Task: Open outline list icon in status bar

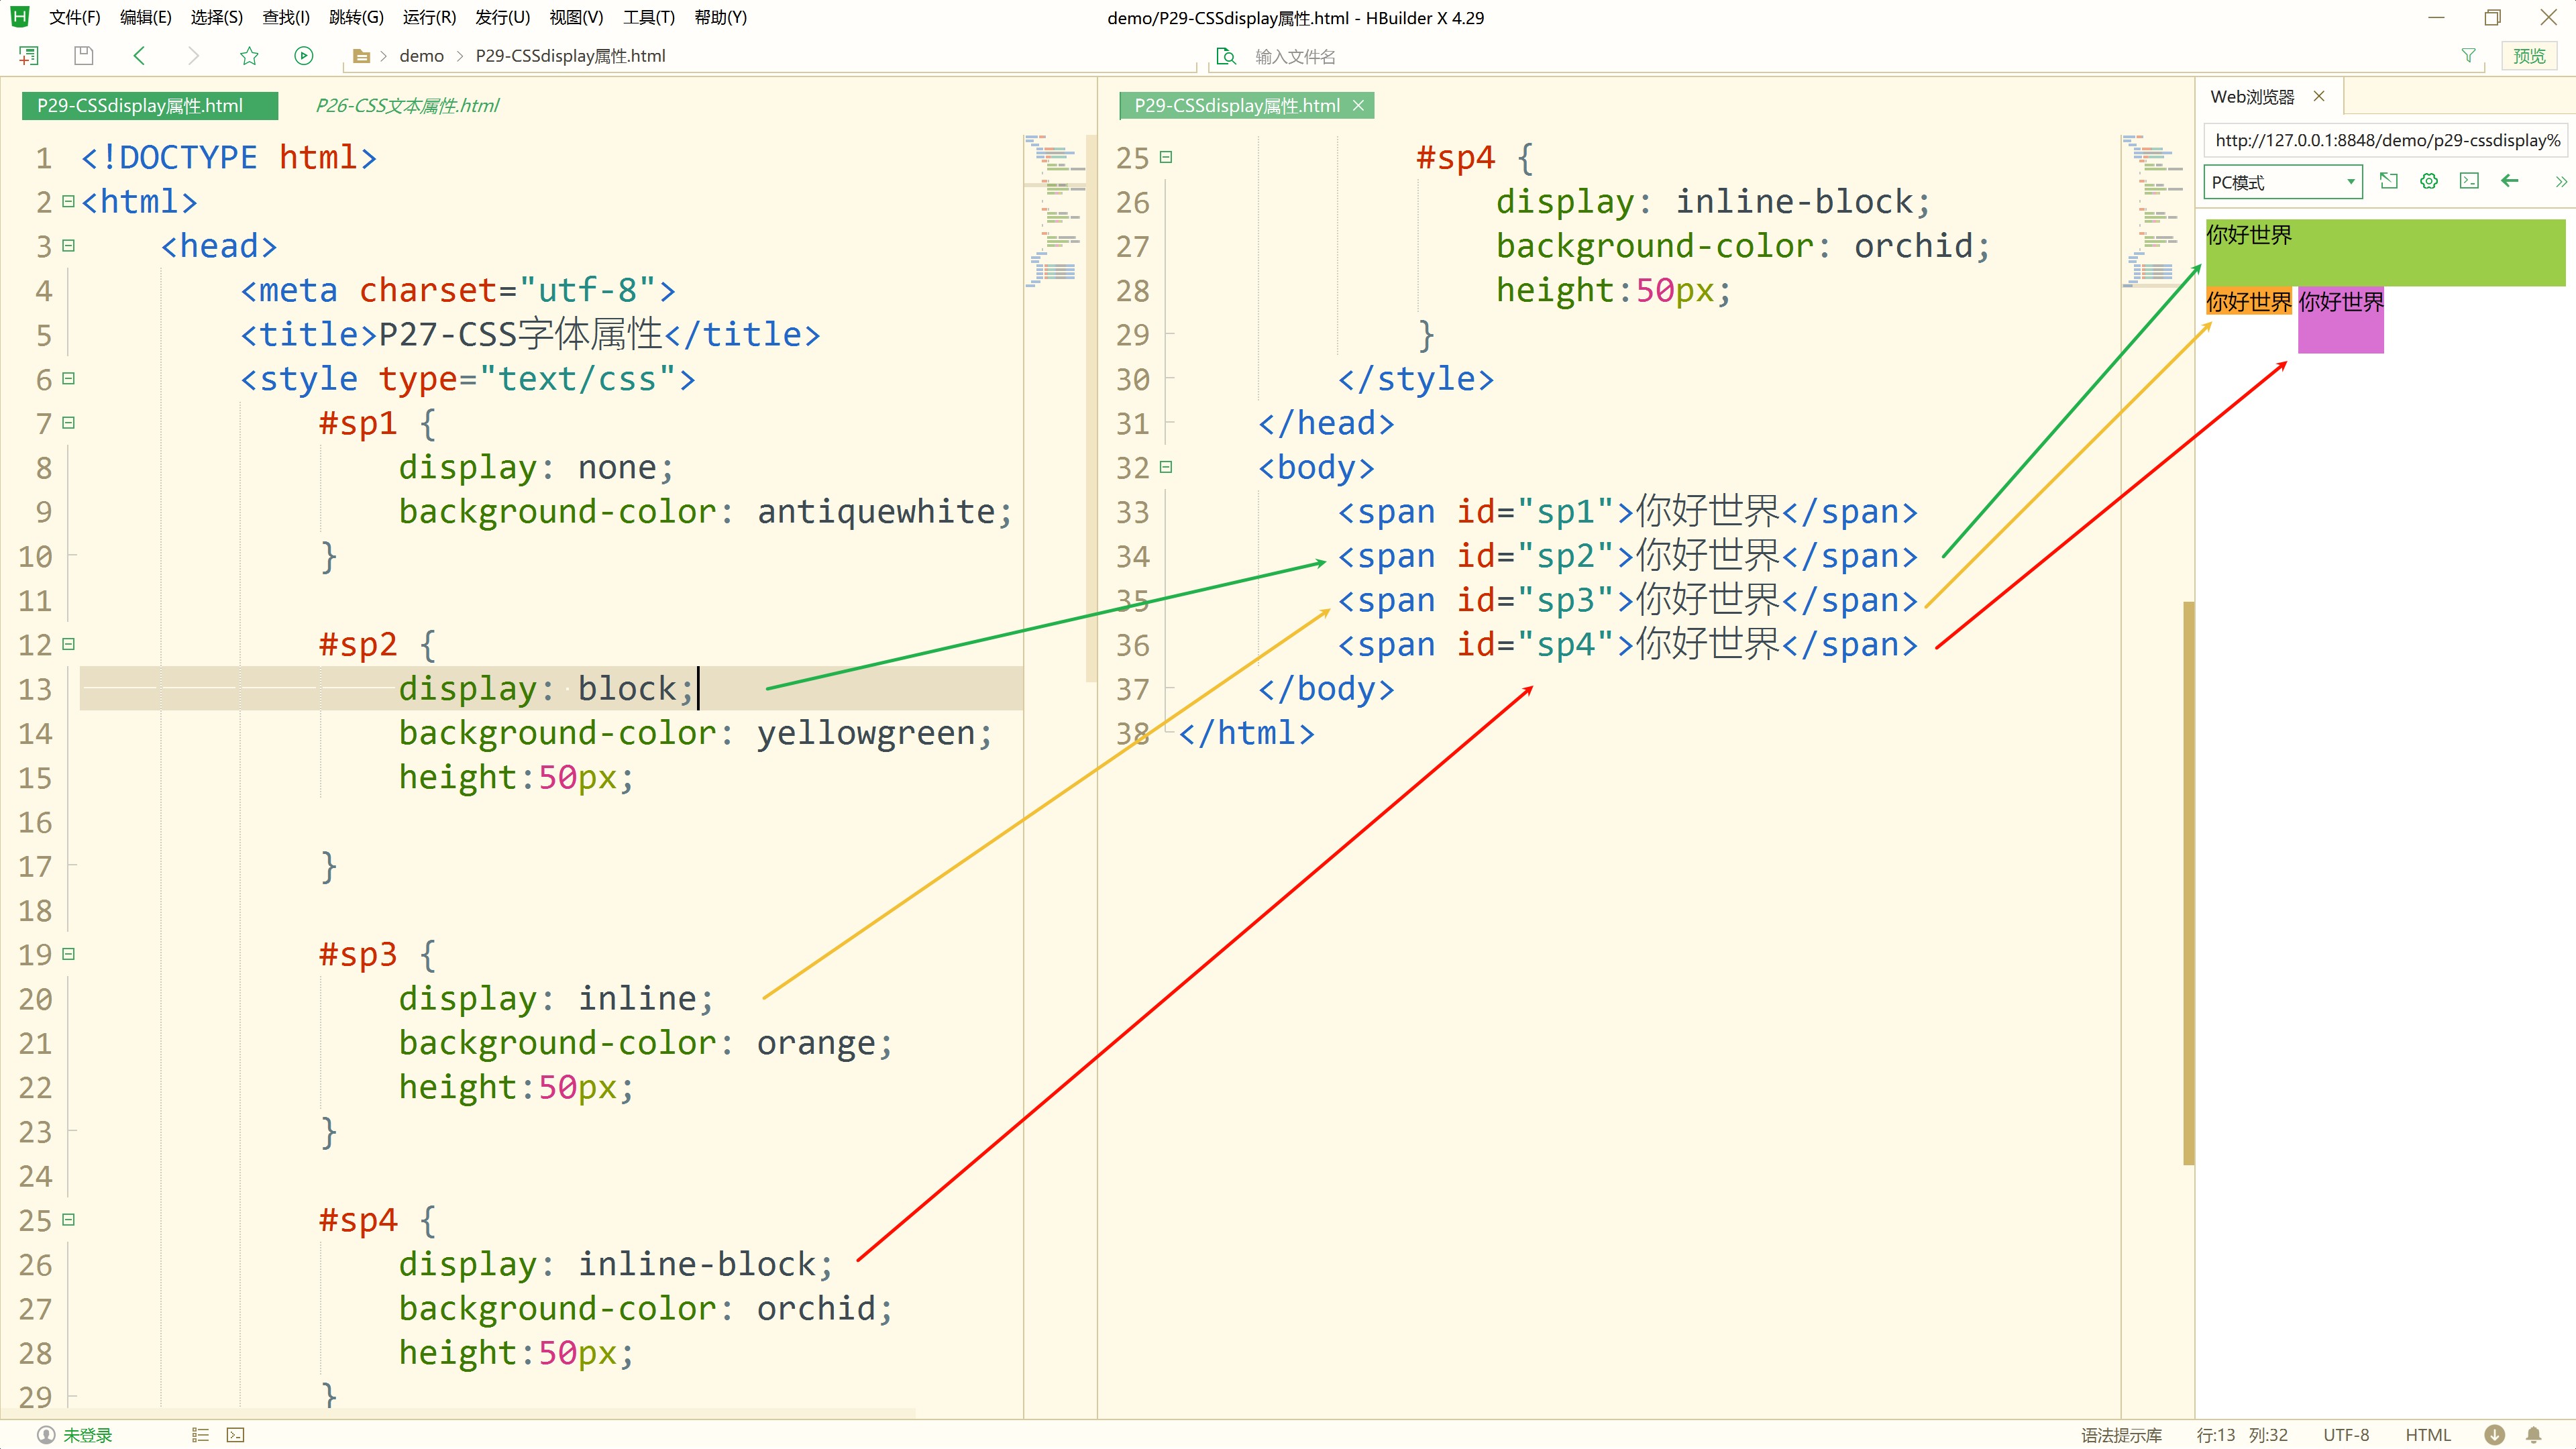Action: [x=200, y=1435]
